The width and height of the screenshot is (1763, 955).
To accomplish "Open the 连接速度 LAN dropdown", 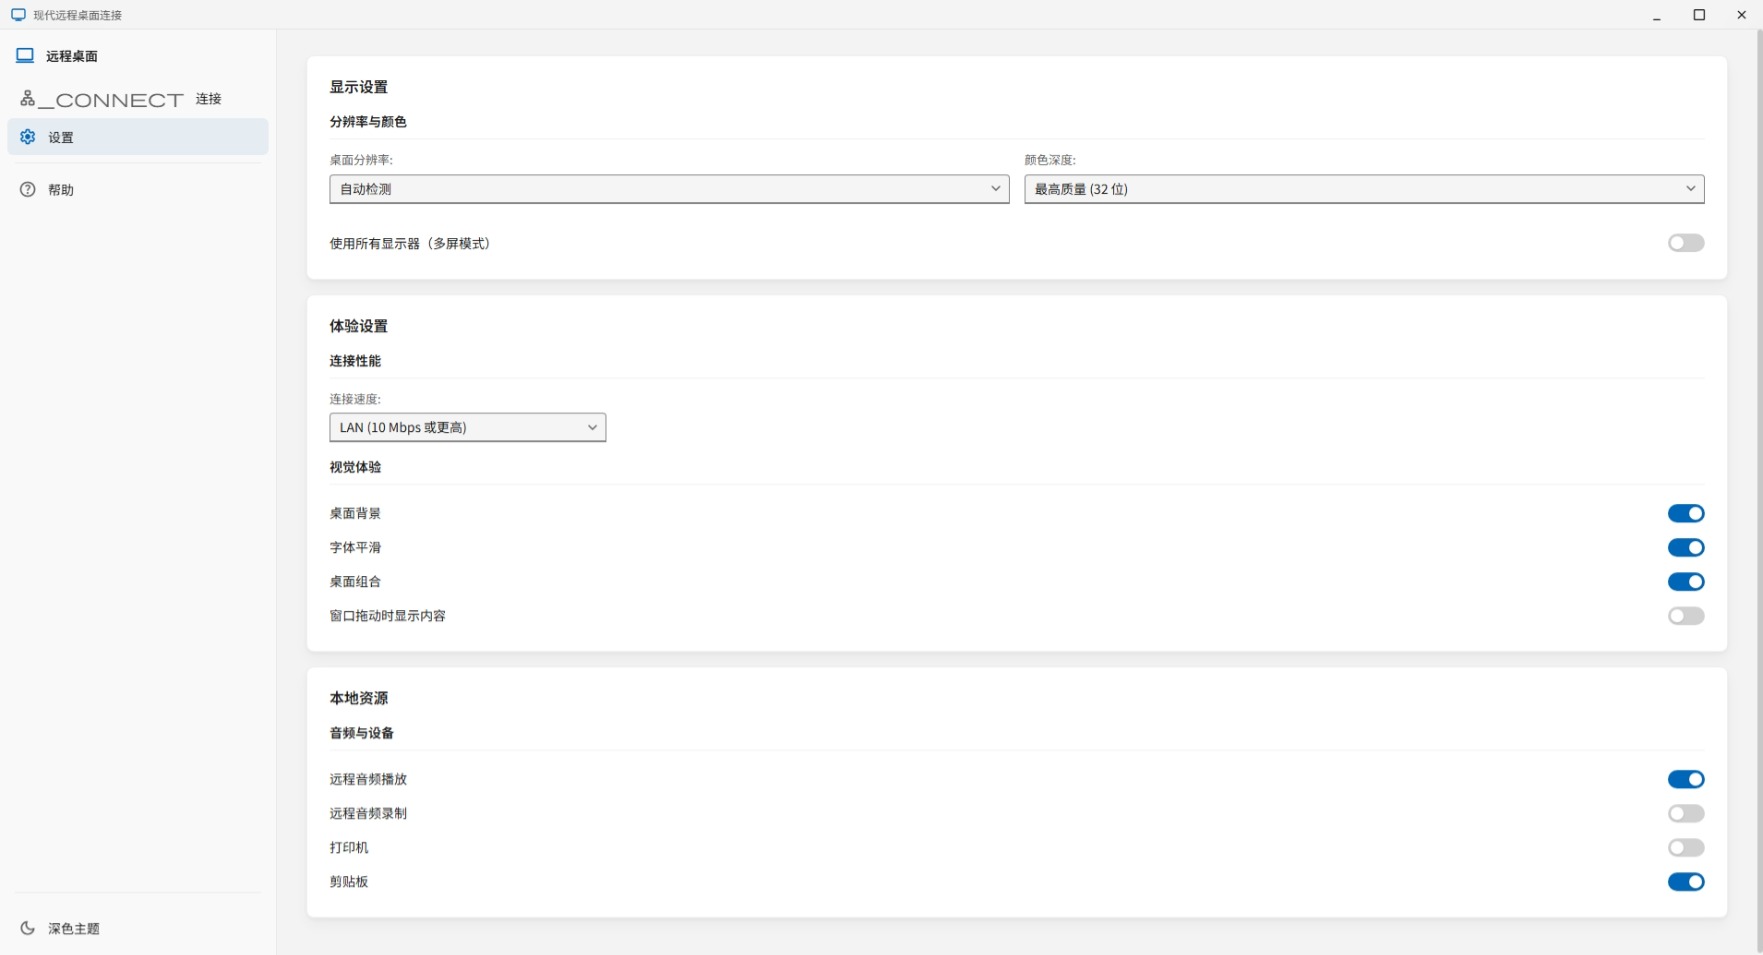I will click(467, 427).
